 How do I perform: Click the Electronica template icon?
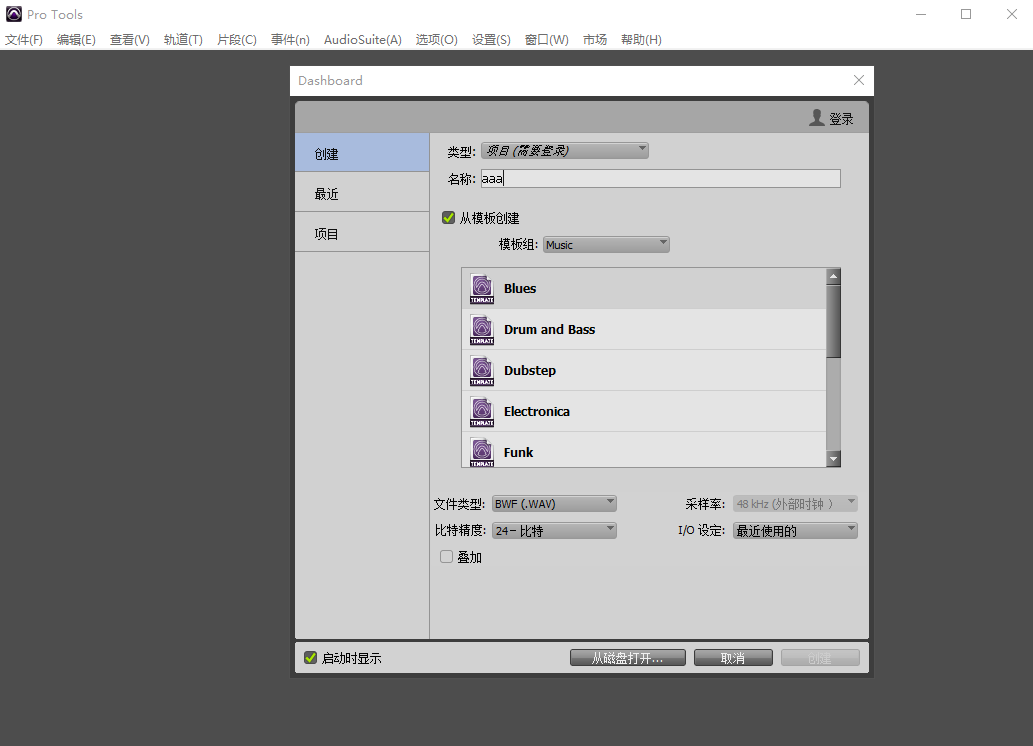[482, 411]
